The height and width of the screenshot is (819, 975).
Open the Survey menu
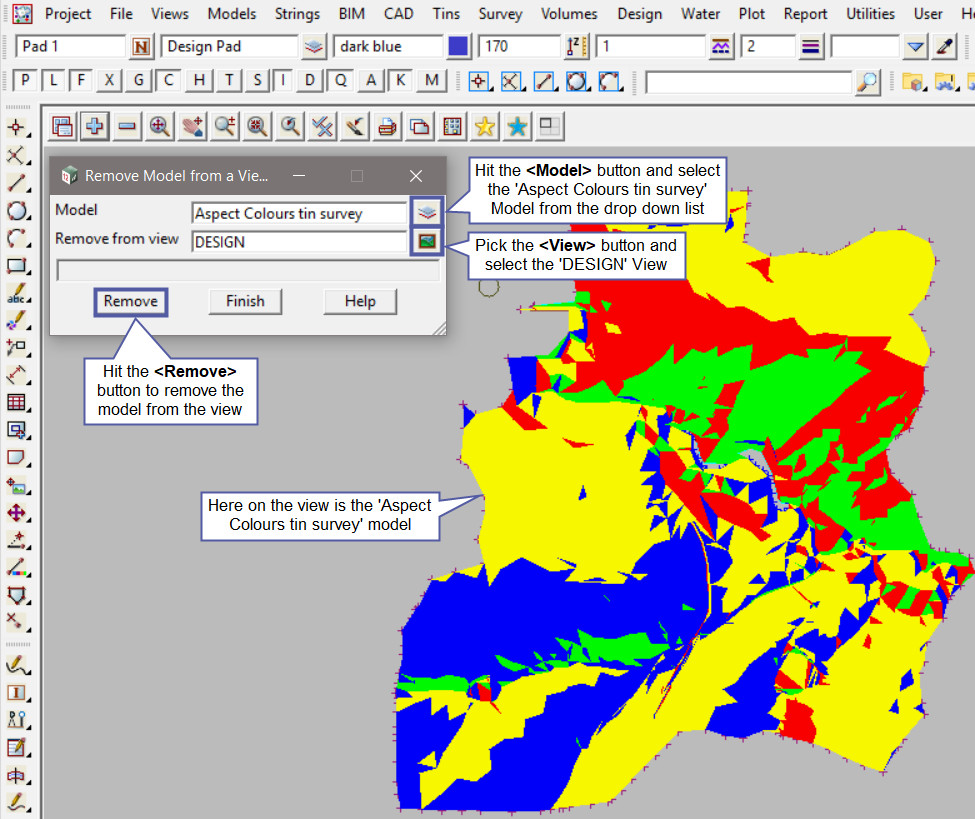(x=500, y=14)
